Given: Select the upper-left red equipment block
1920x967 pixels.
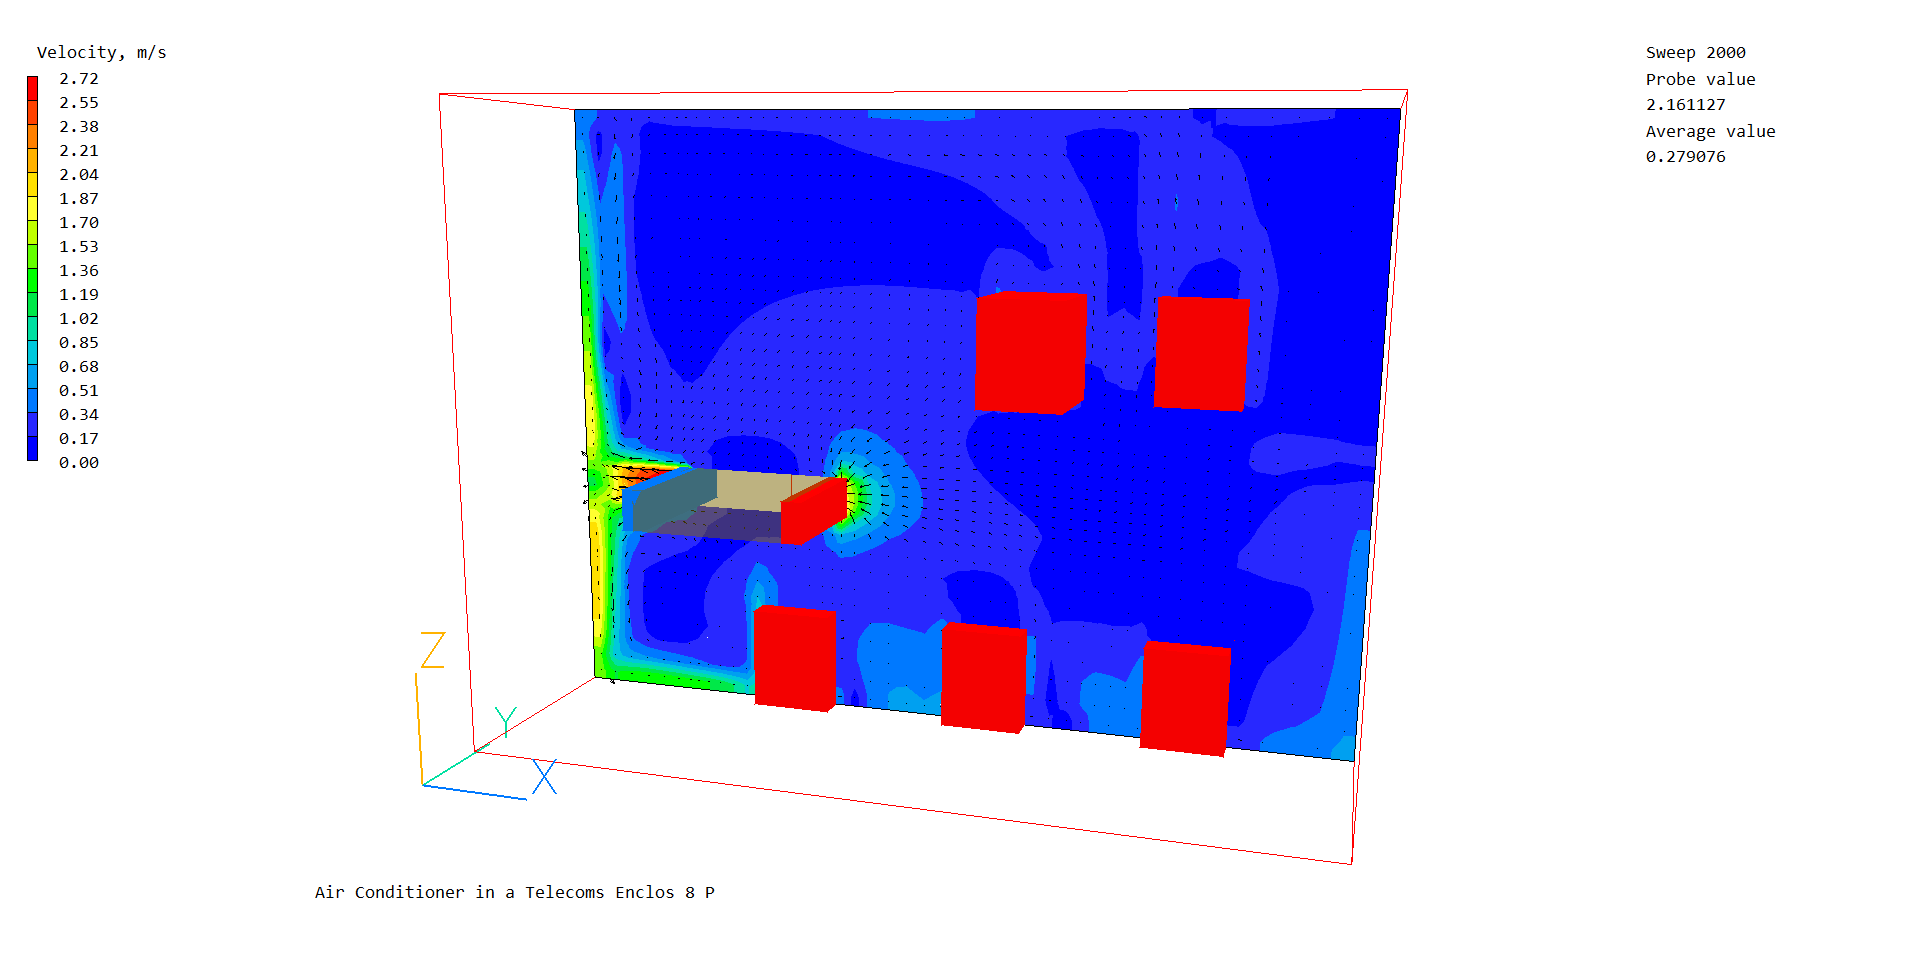Looking at the screenshot, I should pyautogui.click(x=1029, y=352).
